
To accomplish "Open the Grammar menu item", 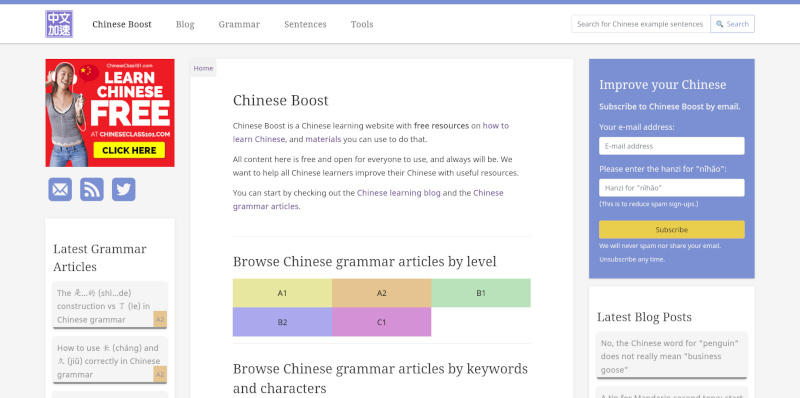I will tap(239, 24).
